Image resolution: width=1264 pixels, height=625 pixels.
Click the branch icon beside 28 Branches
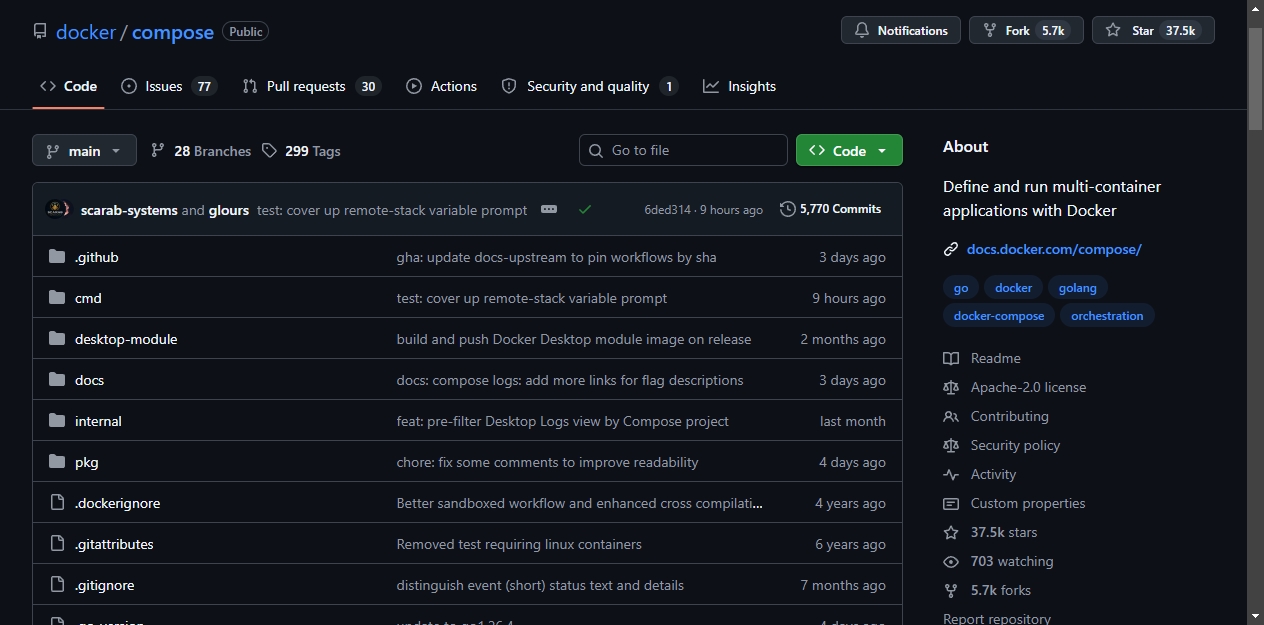click(158, 150)
